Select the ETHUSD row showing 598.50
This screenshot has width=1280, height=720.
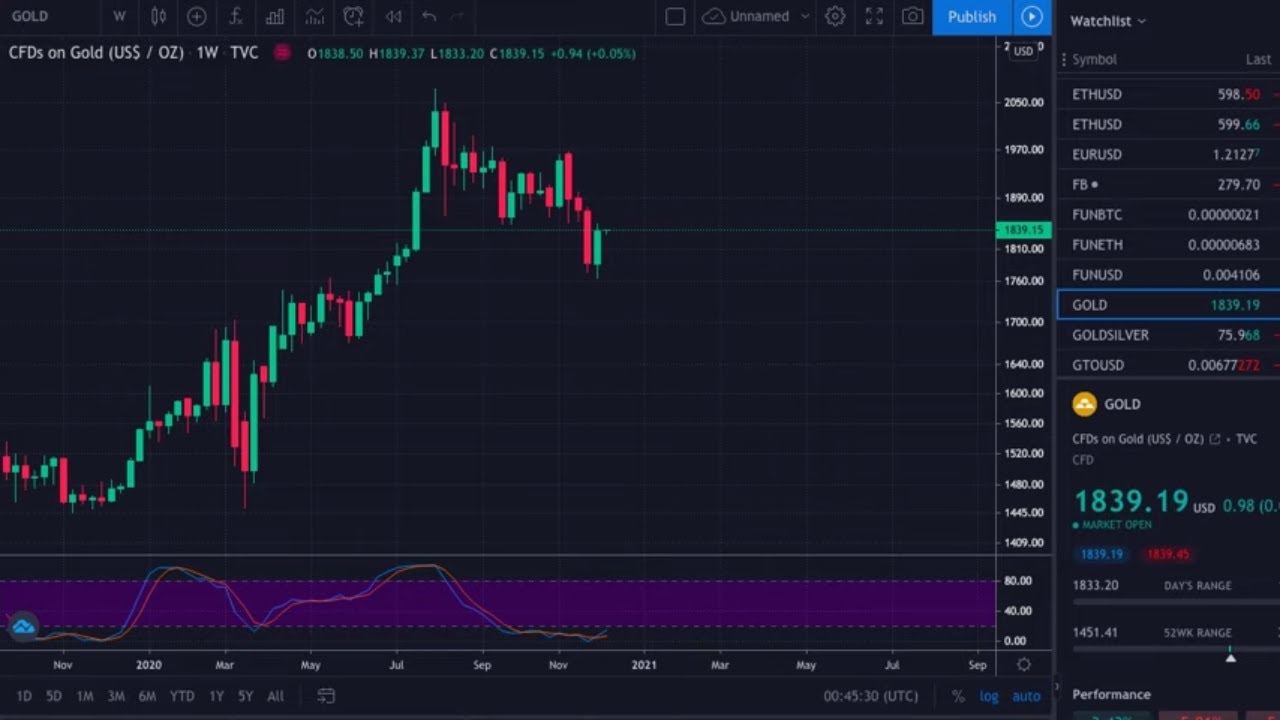(x=1168, y=94)
